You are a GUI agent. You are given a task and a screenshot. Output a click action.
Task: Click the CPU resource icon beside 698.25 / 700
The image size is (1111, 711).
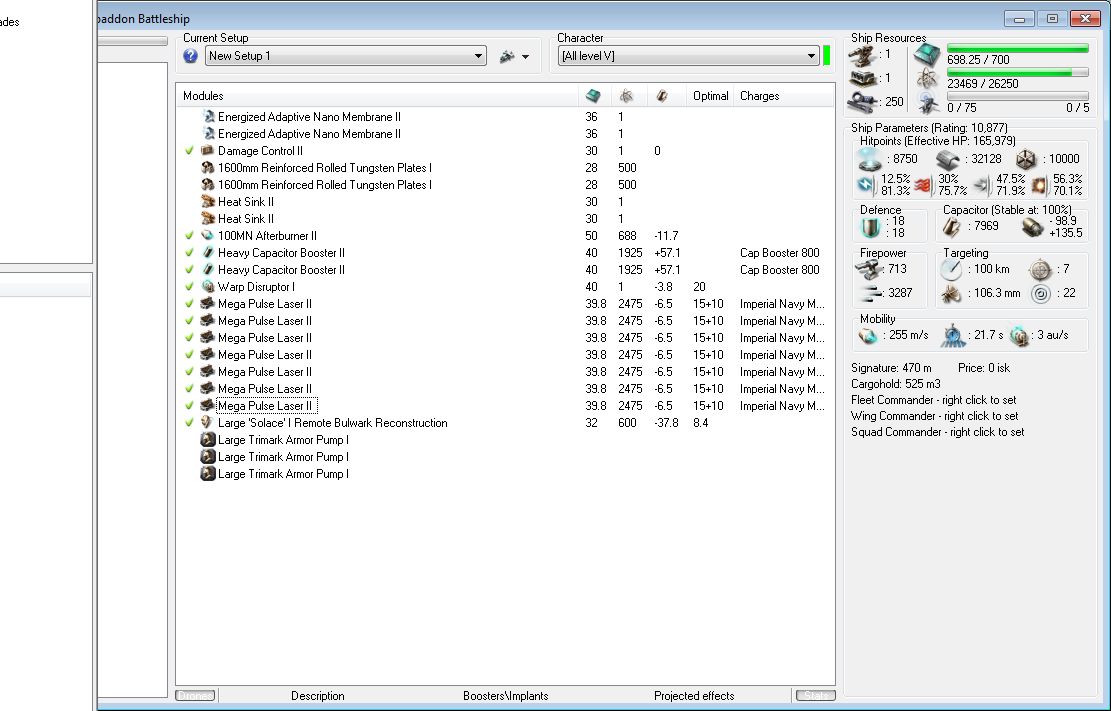(926, 55)
